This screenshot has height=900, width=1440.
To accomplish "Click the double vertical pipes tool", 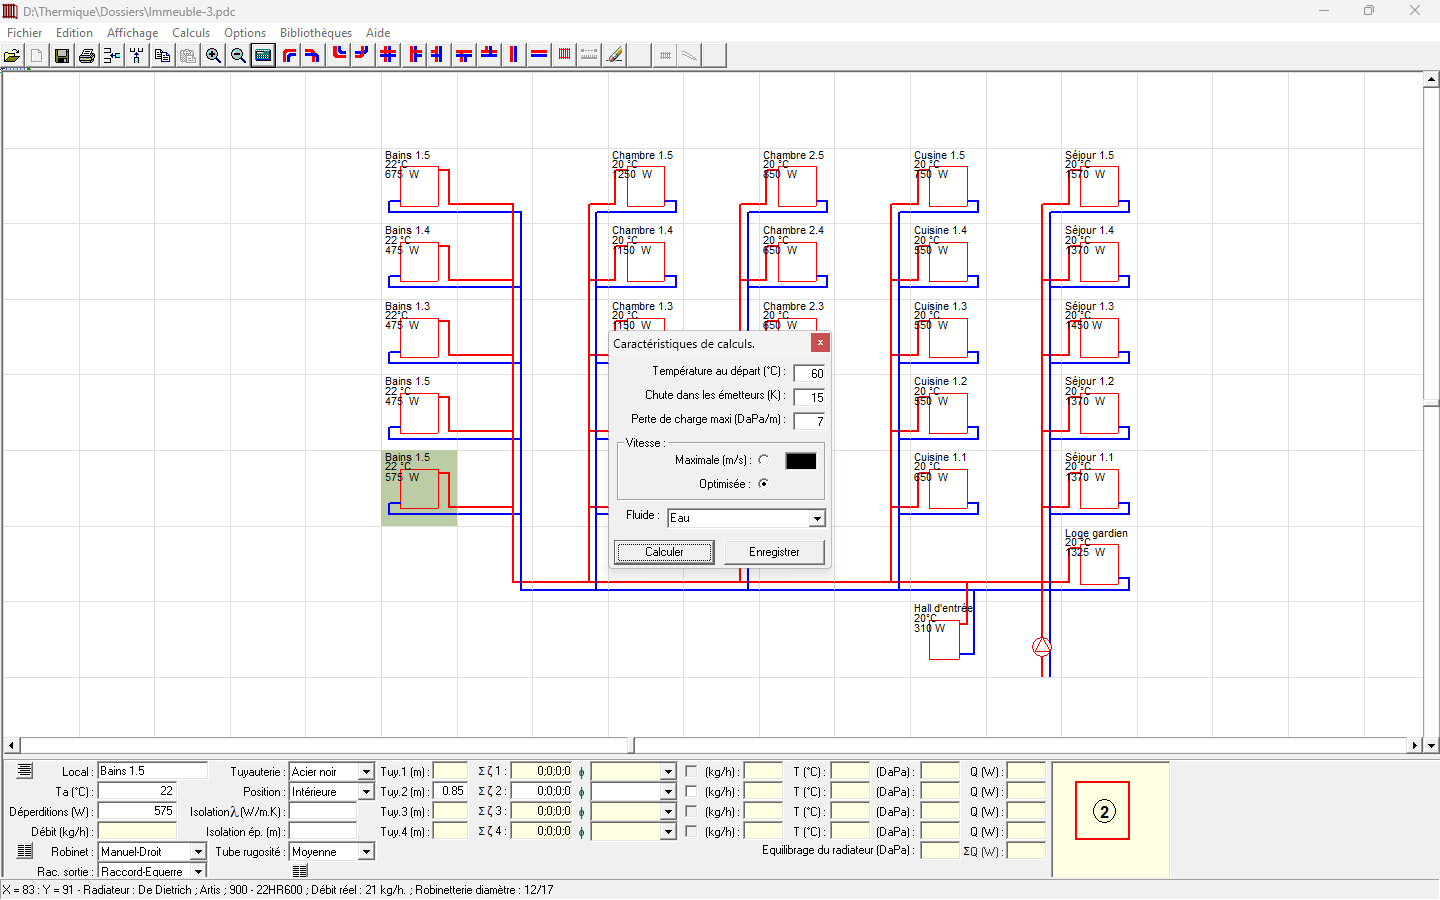I will pos(513,55).
